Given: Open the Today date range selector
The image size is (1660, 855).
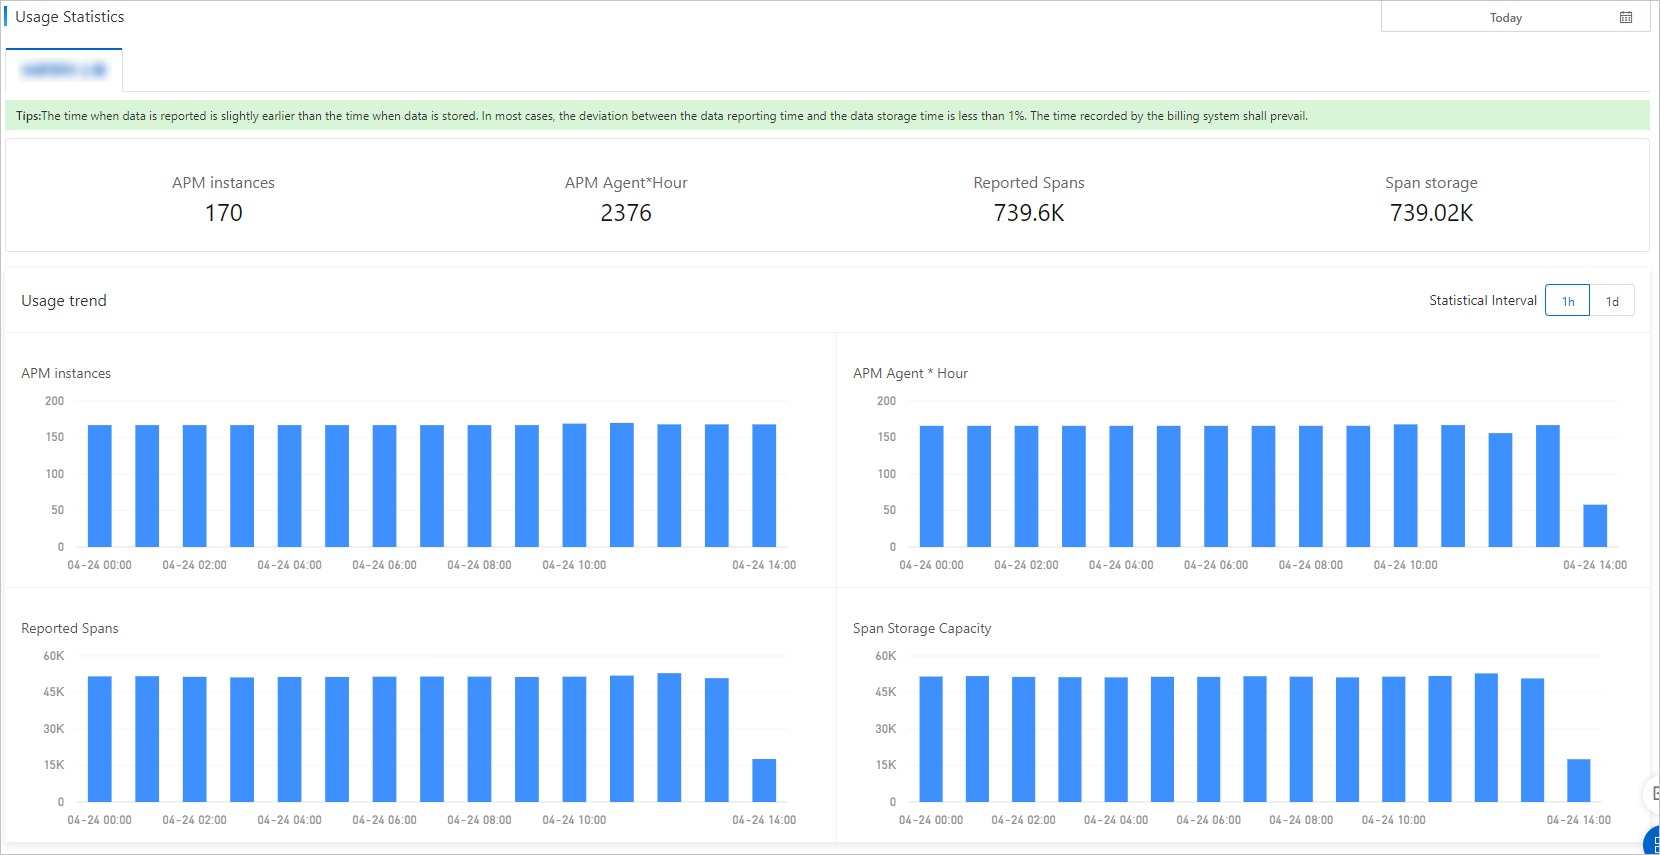Looking at the screenshot, I should point(1514,17).
